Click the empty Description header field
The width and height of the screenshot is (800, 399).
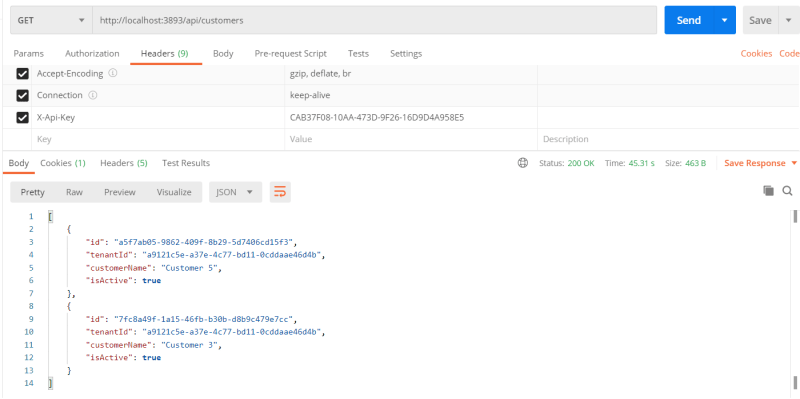pos(668,139)
